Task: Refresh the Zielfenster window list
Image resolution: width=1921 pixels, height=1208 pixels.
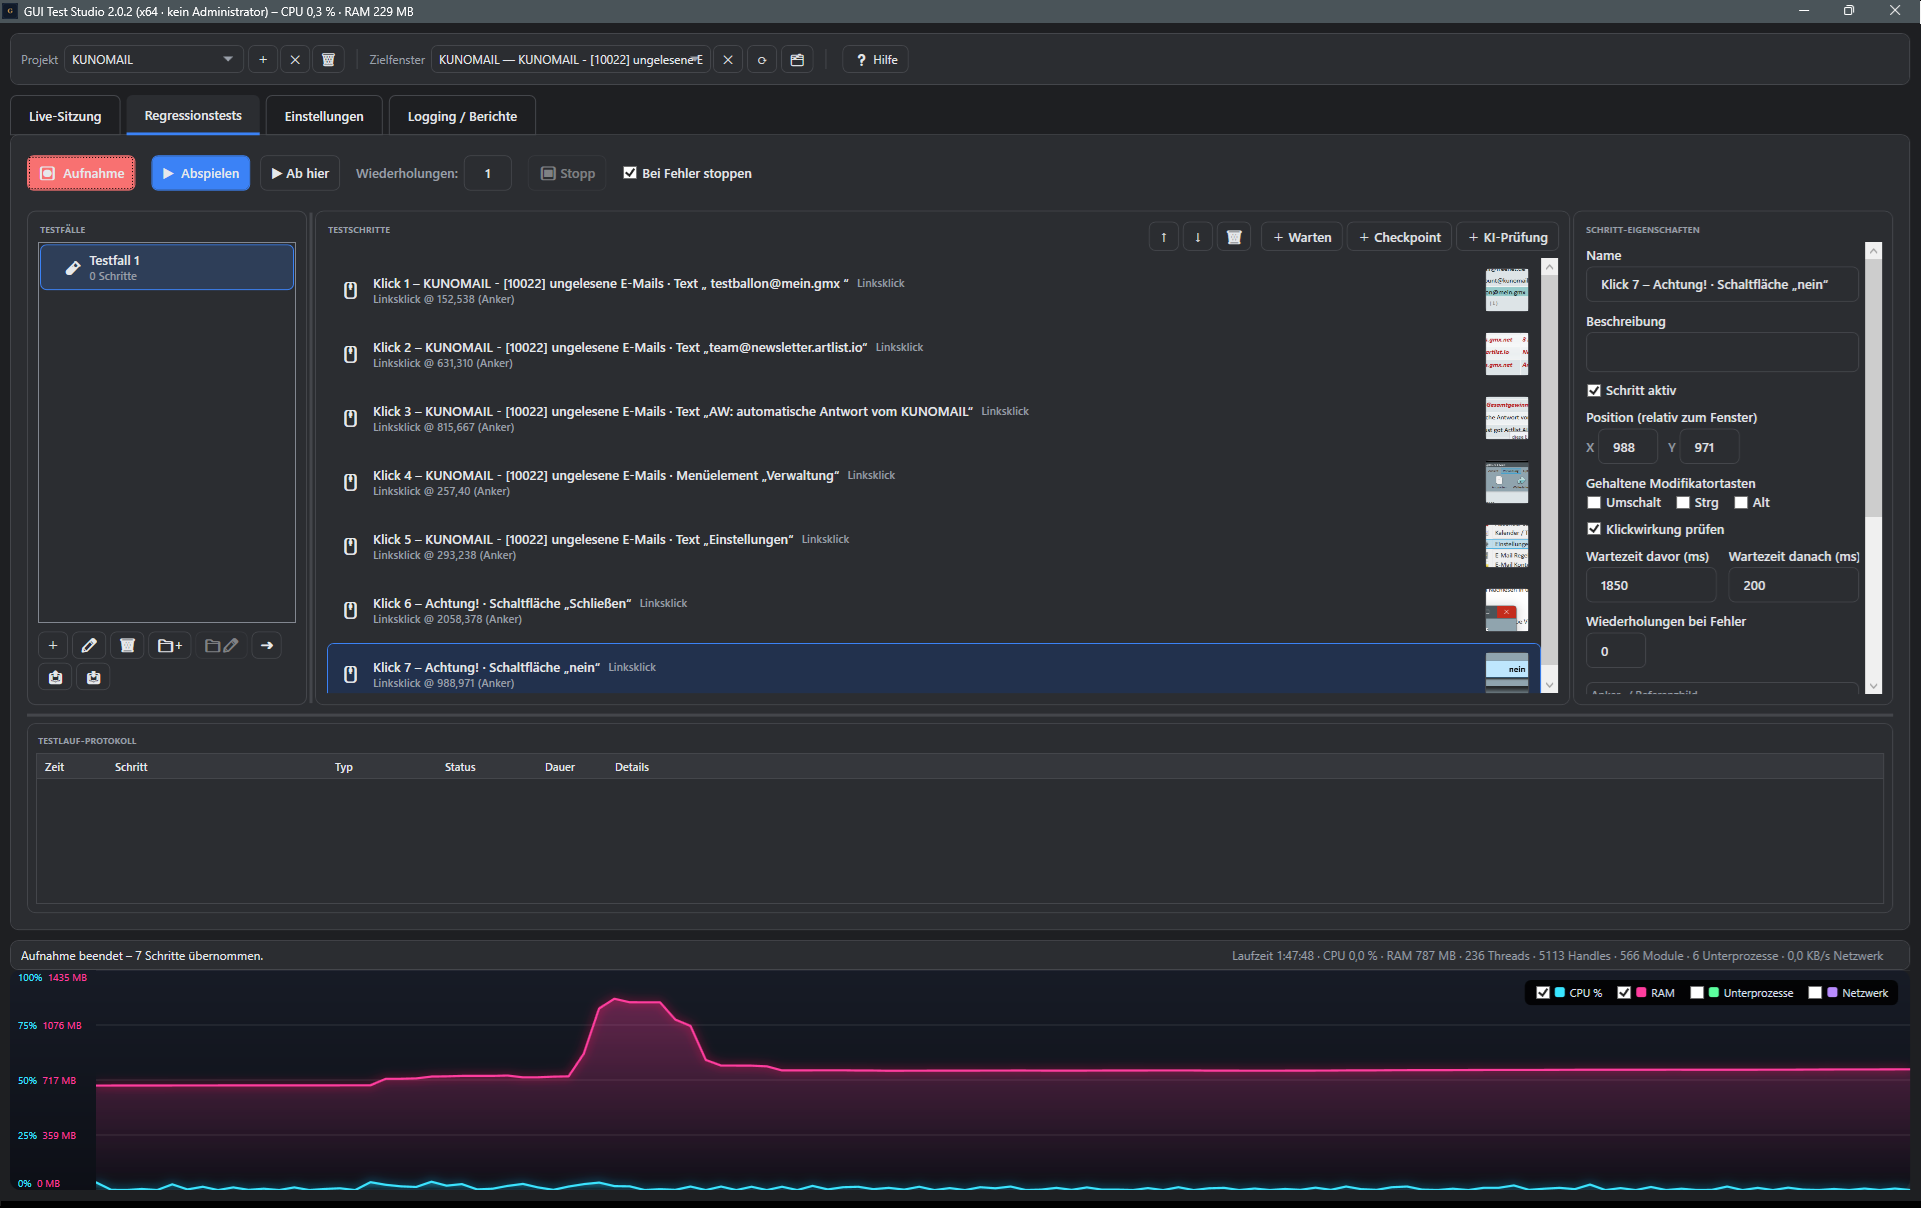Action: [762, 60]
